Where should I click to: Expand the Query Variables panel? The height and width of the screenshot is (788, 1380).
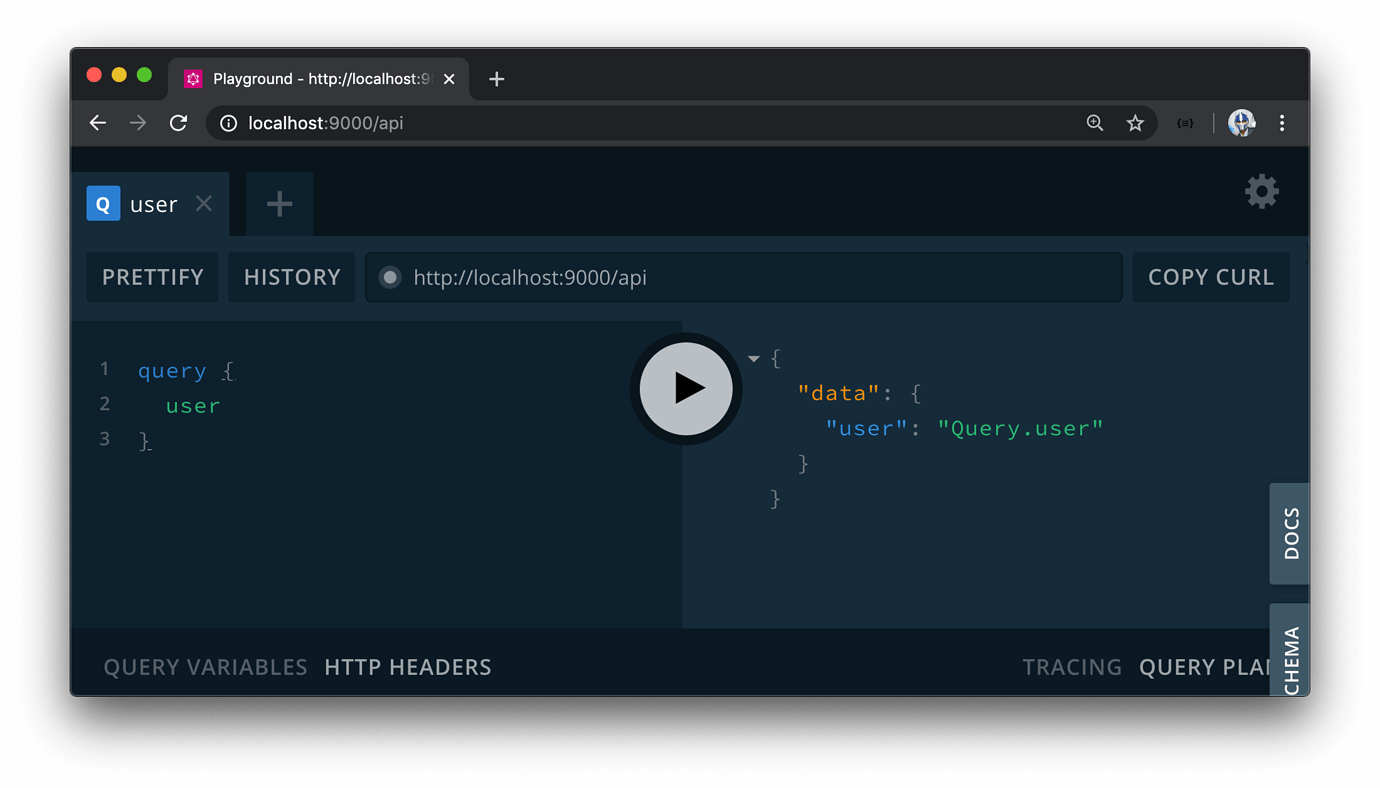(x=205, y=667)
